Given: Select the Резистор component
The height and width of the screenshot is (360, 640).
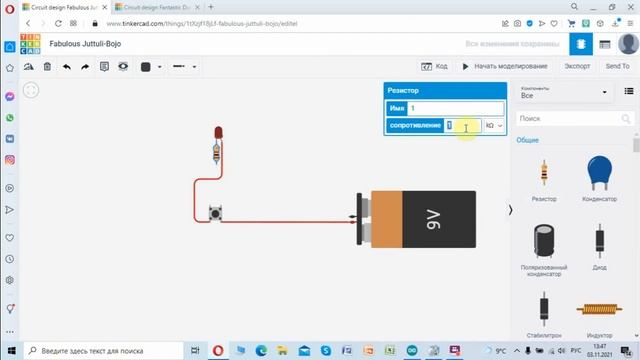Looking at the screenshot, I should [x=544, y=180].
